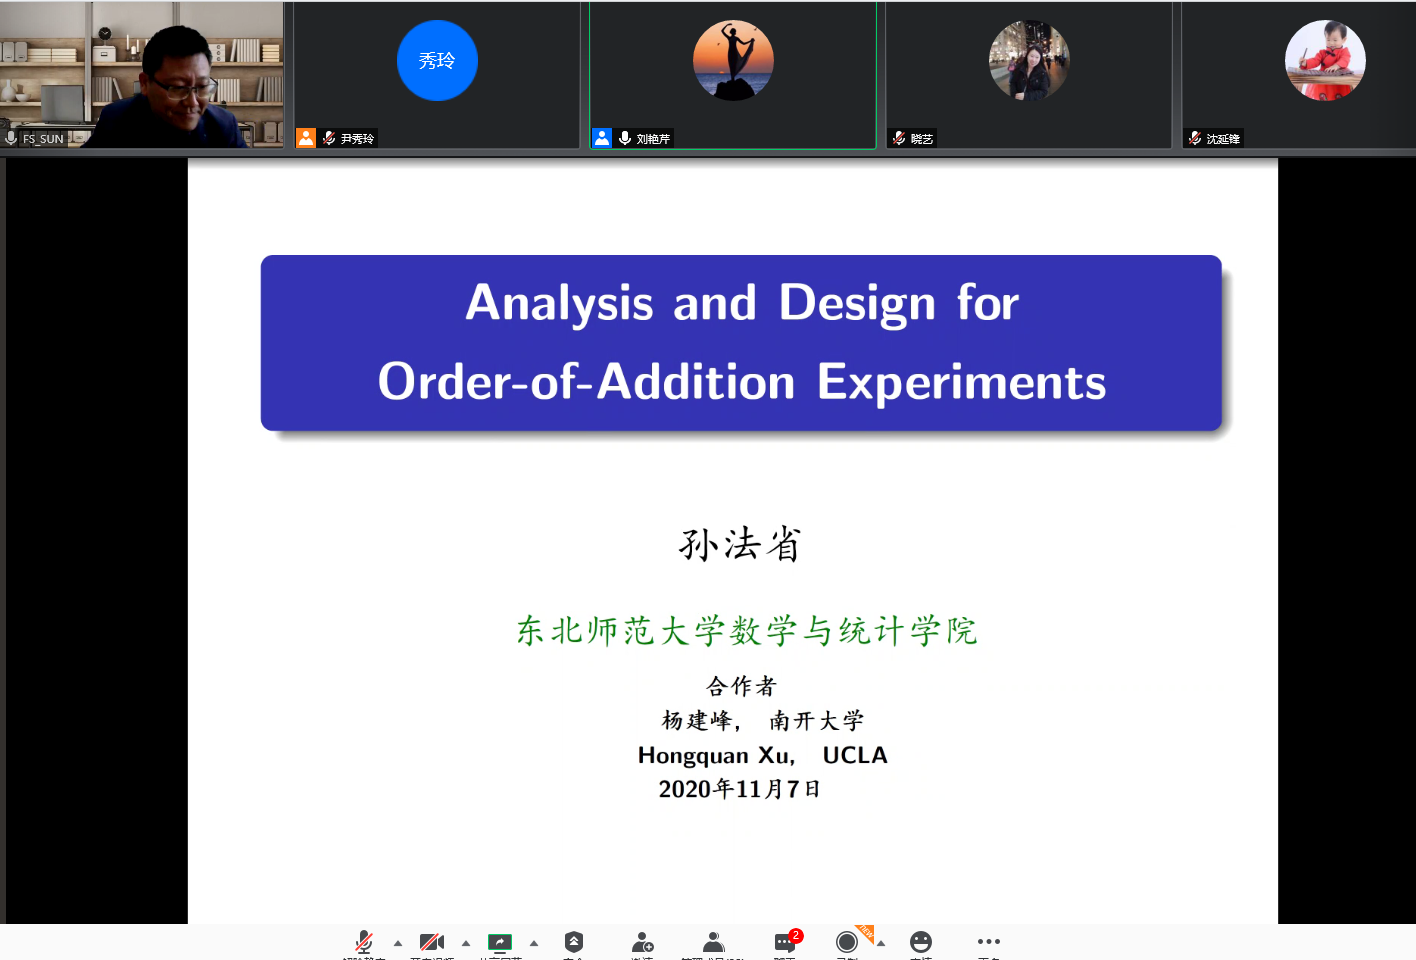Open the Manage Participants panel

click(x=713, y=942)
